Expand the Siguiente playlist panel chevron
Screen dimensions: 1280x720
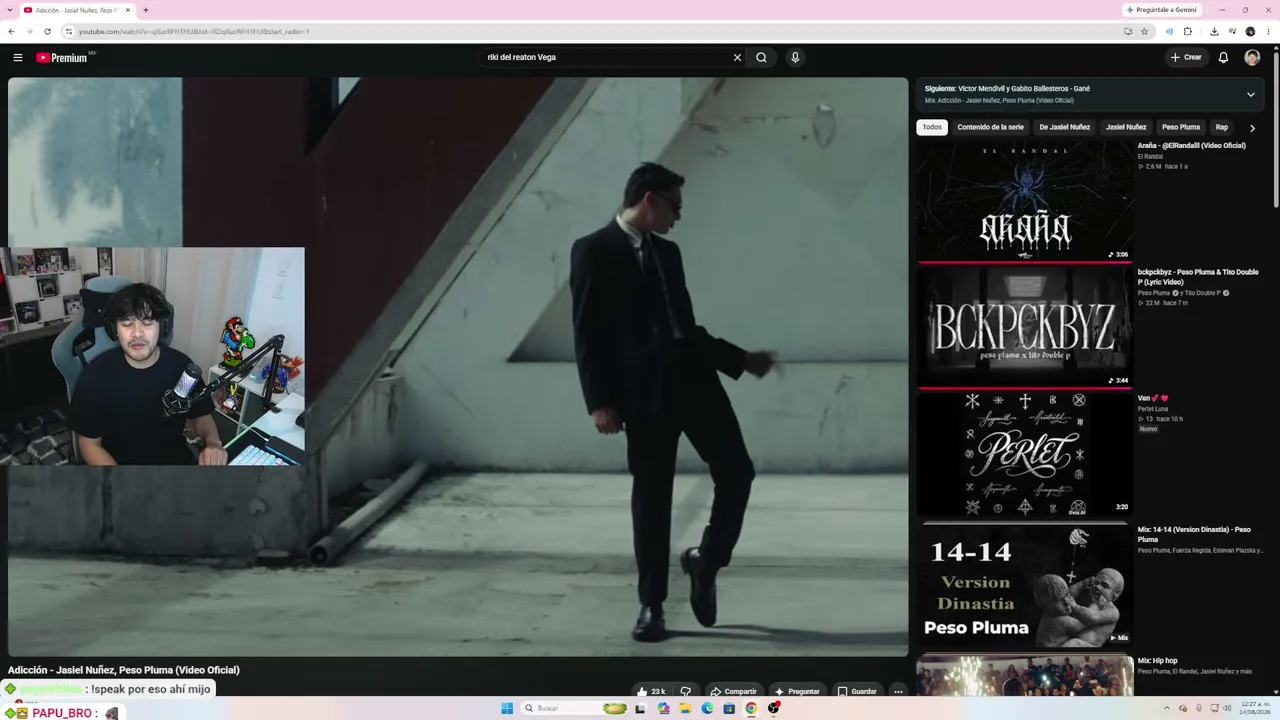click(x=1250, y=95)
